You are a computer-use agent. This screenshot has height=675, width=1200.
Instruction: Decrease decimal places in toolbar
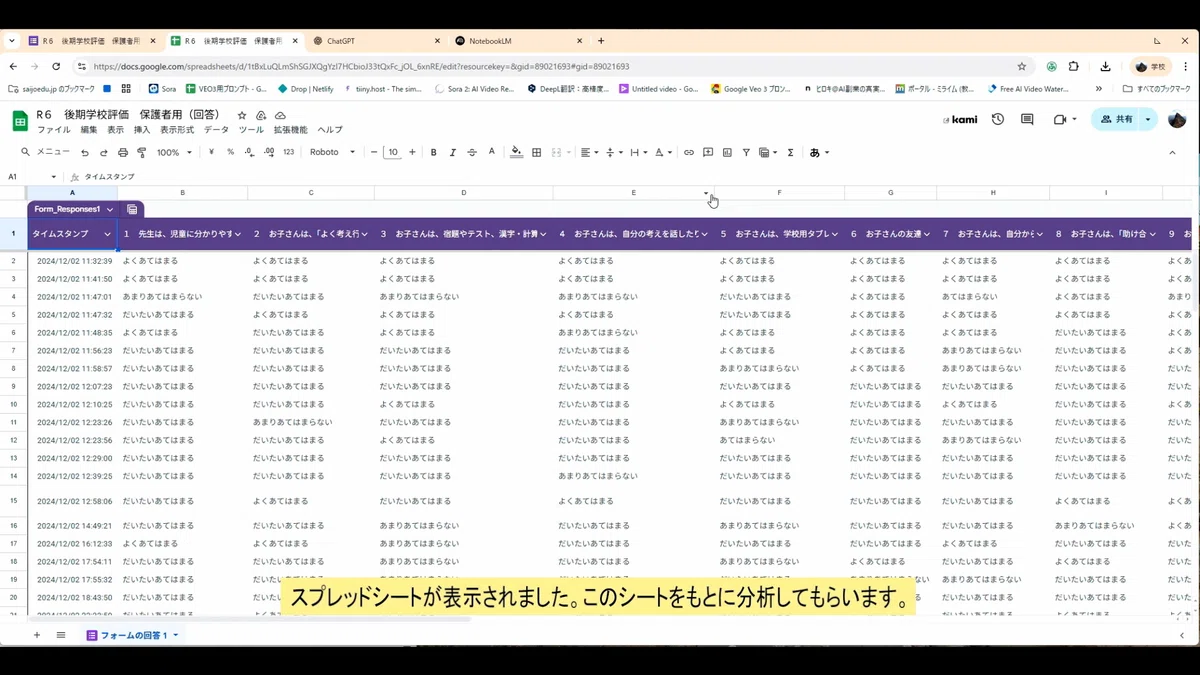(x=250, y=153)
